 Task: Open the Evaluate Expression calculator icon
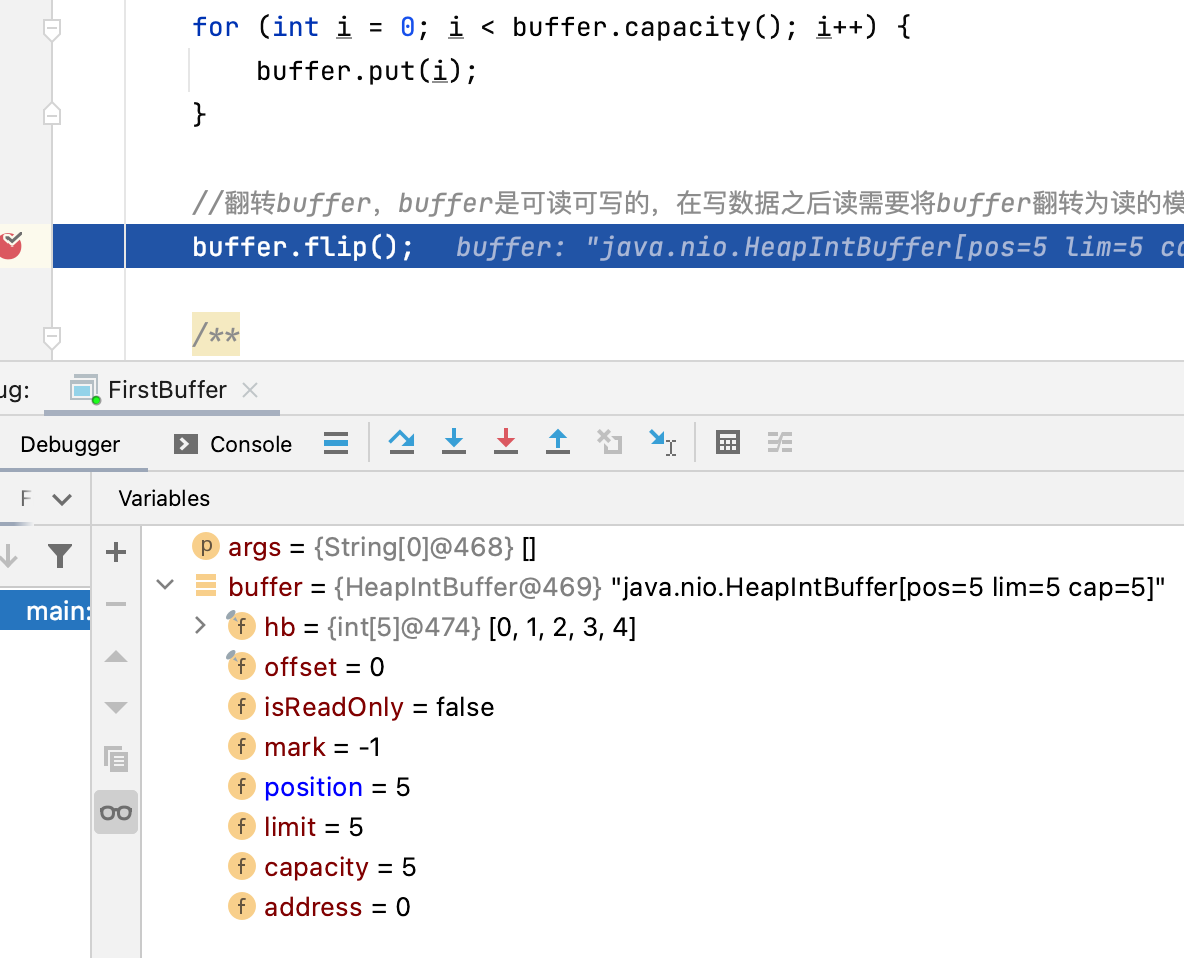[727, 442]
